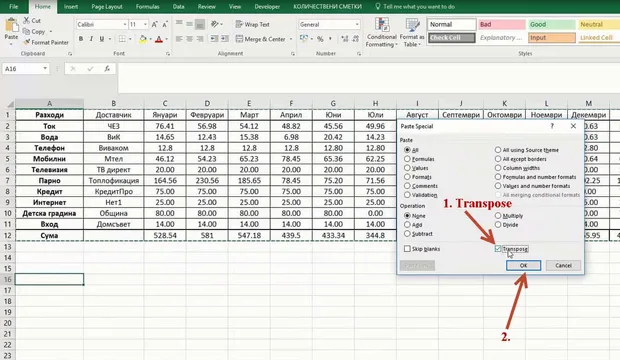The height and width of the screenshot is (360, 620).
Task: Open the font size dropdown
Action: (x=146, y=25)
